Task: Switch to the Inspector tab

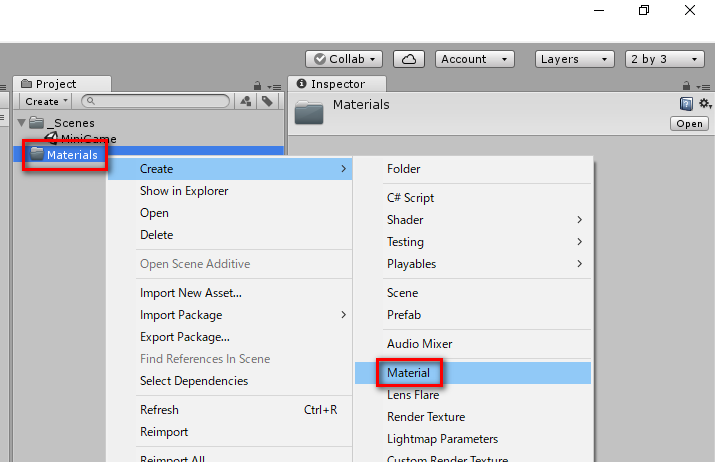Action: (337, 84)
